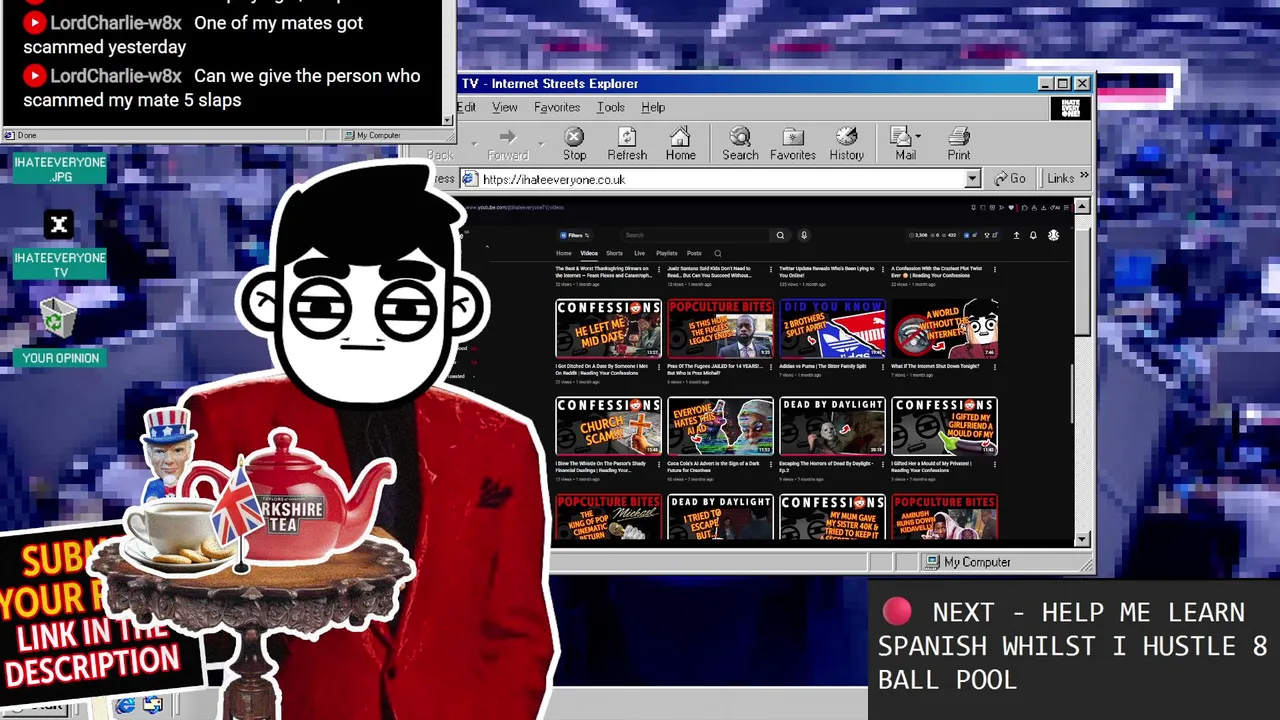Open the I Gifted My Girlfriend thumbnail
1280x720 pixels.
pyautogui.click(x=944, y=426)
